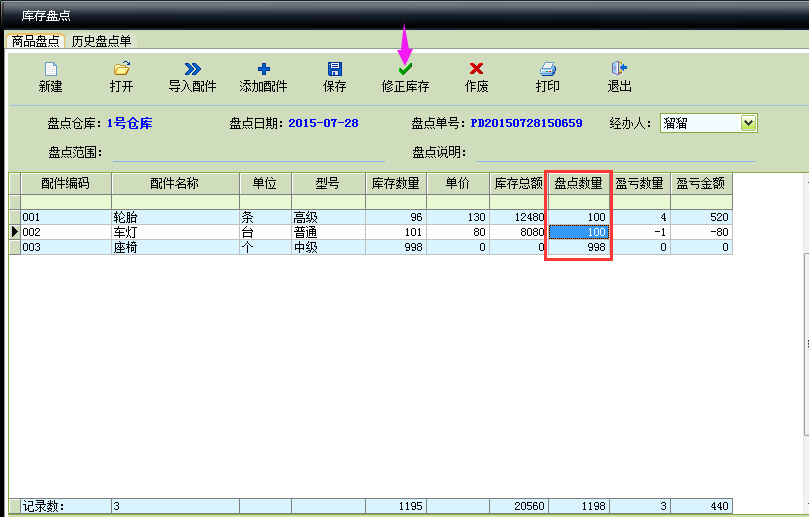Viewport: 809px width, 517px height.
Task: Click the 单位 column header
Action: 265,183
